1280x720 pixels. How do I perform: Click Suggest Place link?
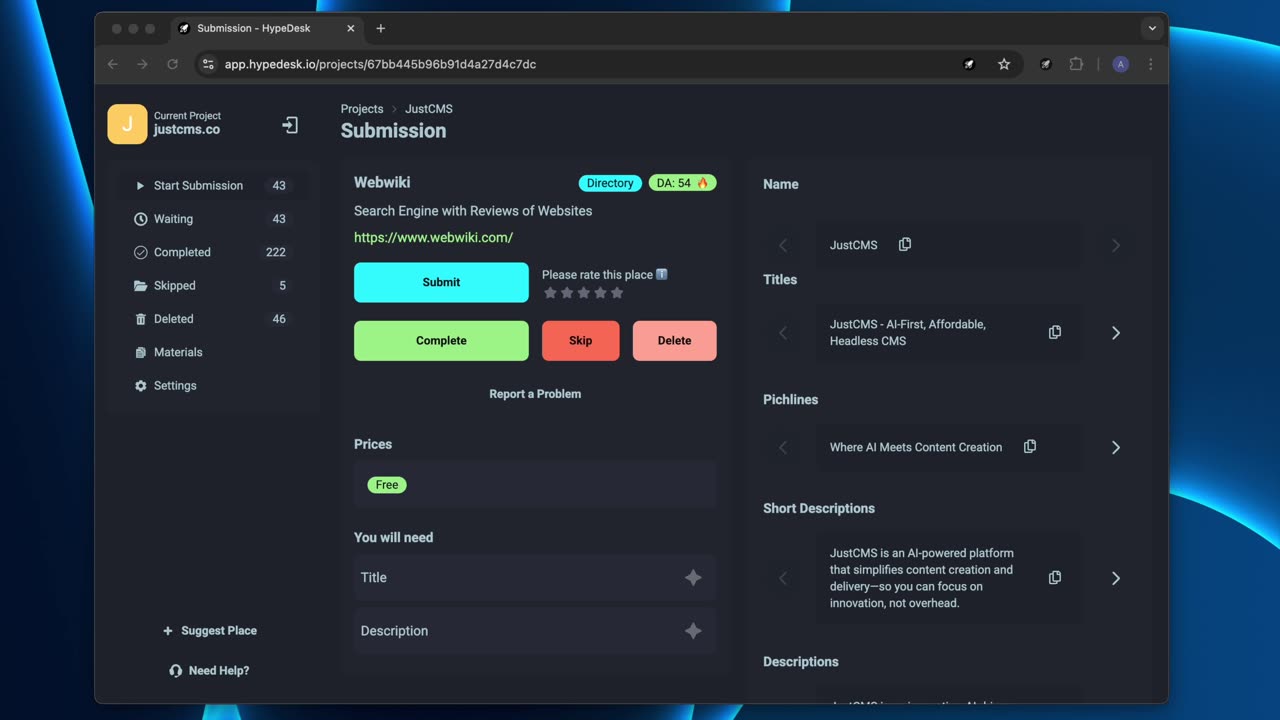[210, 631]
